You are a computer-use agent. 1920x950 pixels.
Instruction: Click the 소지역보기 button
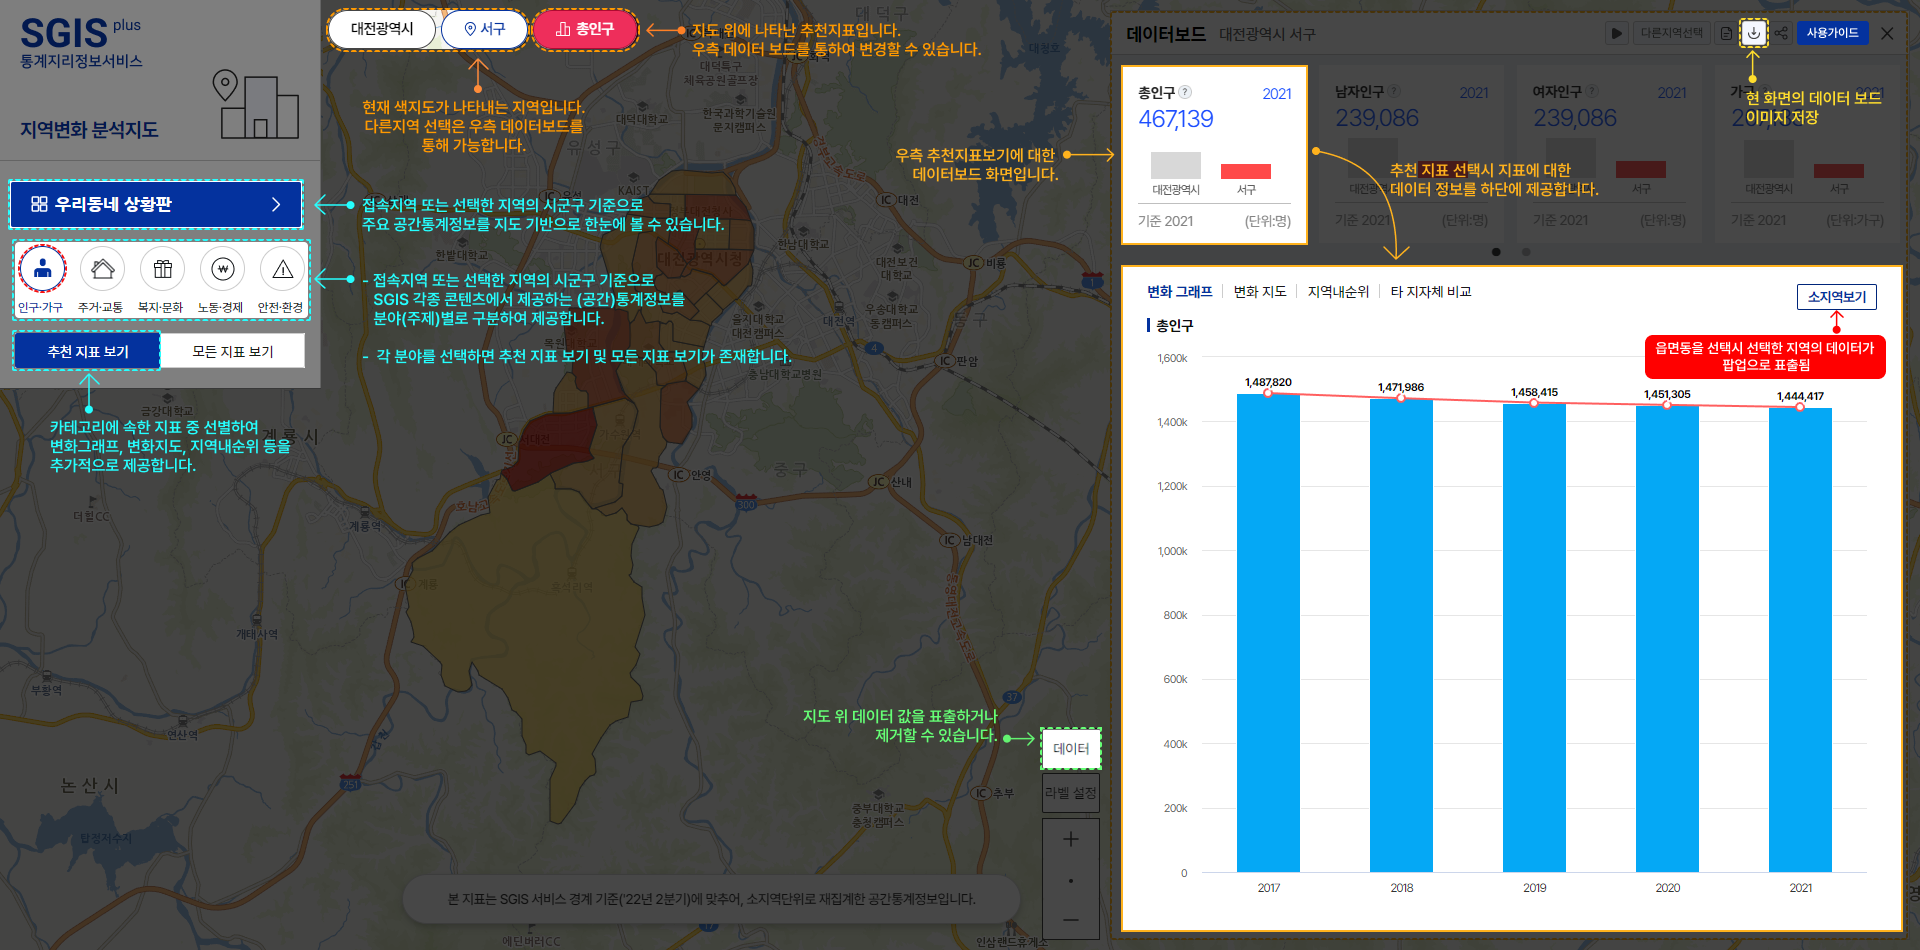point(1836,297)
